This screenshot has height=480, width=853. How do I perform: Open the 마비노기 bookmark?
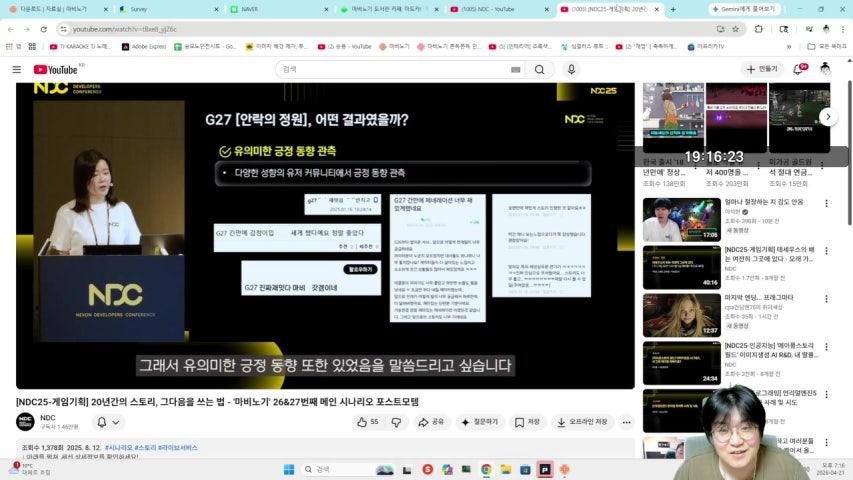394,47
